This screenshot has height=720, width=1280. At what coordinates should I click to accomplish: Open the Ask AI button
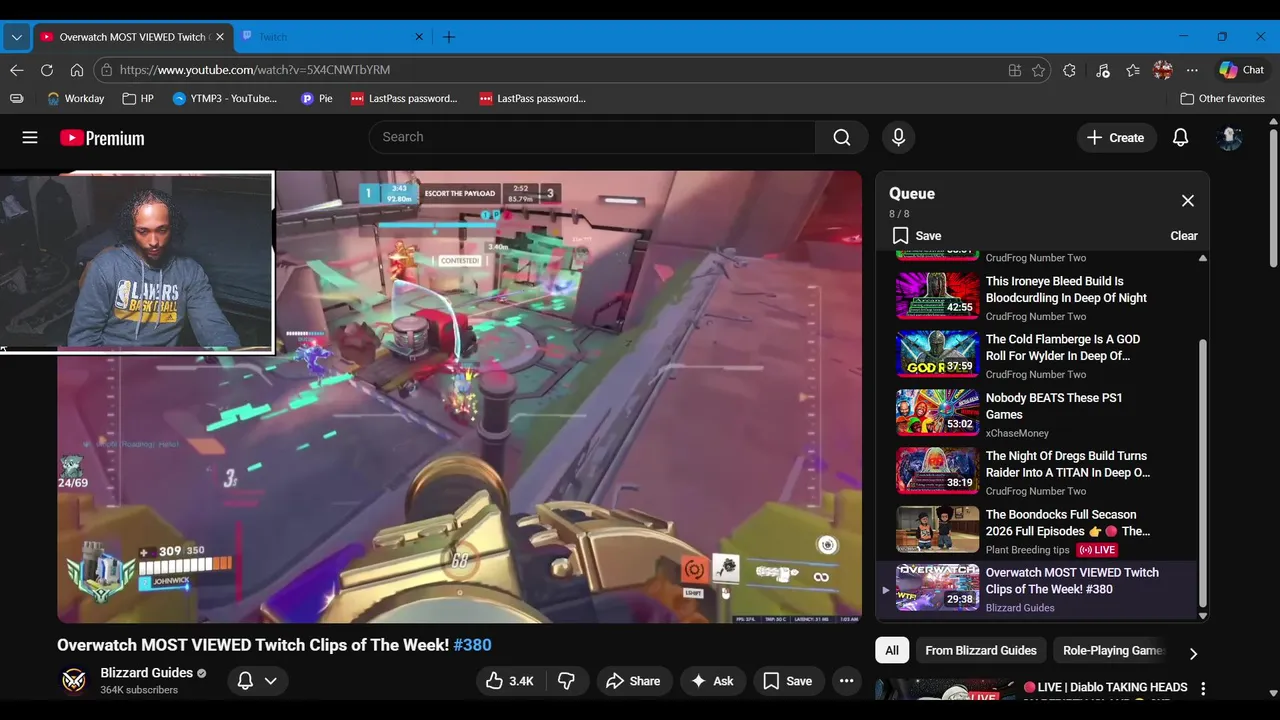[x=713, y=681]
